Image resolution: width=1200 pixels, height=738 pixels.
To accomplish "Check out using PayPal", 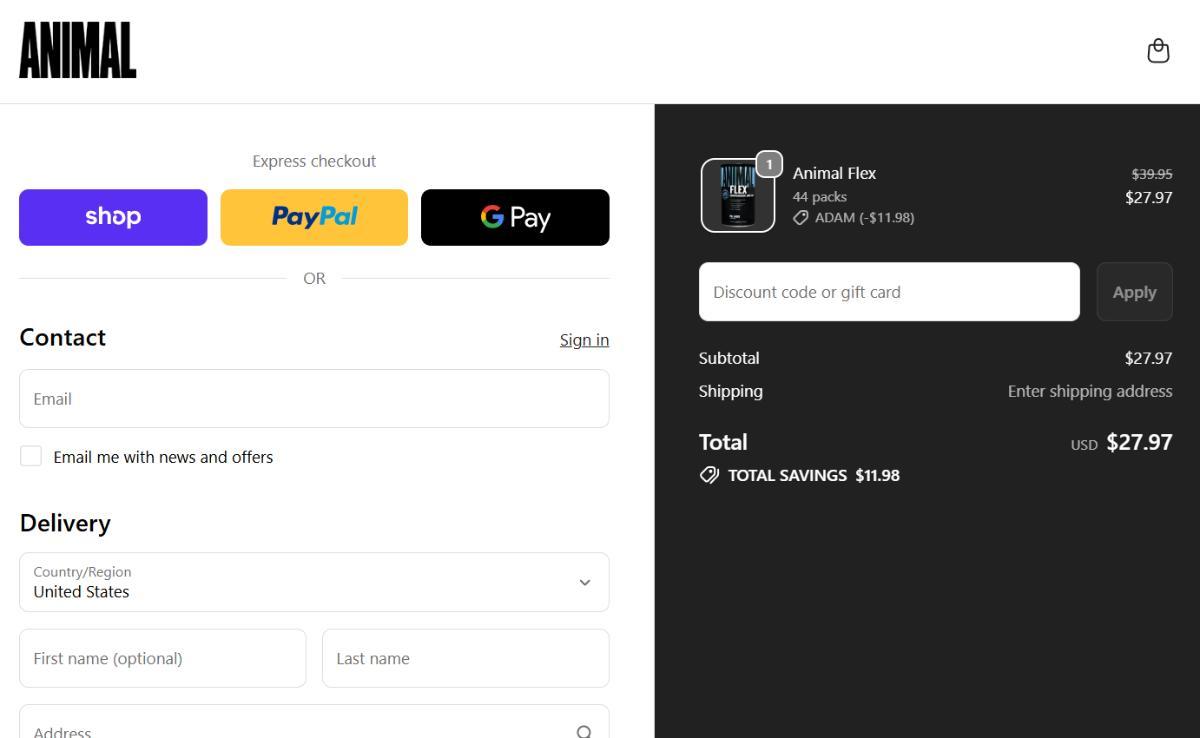I will [x=314, y=217].
